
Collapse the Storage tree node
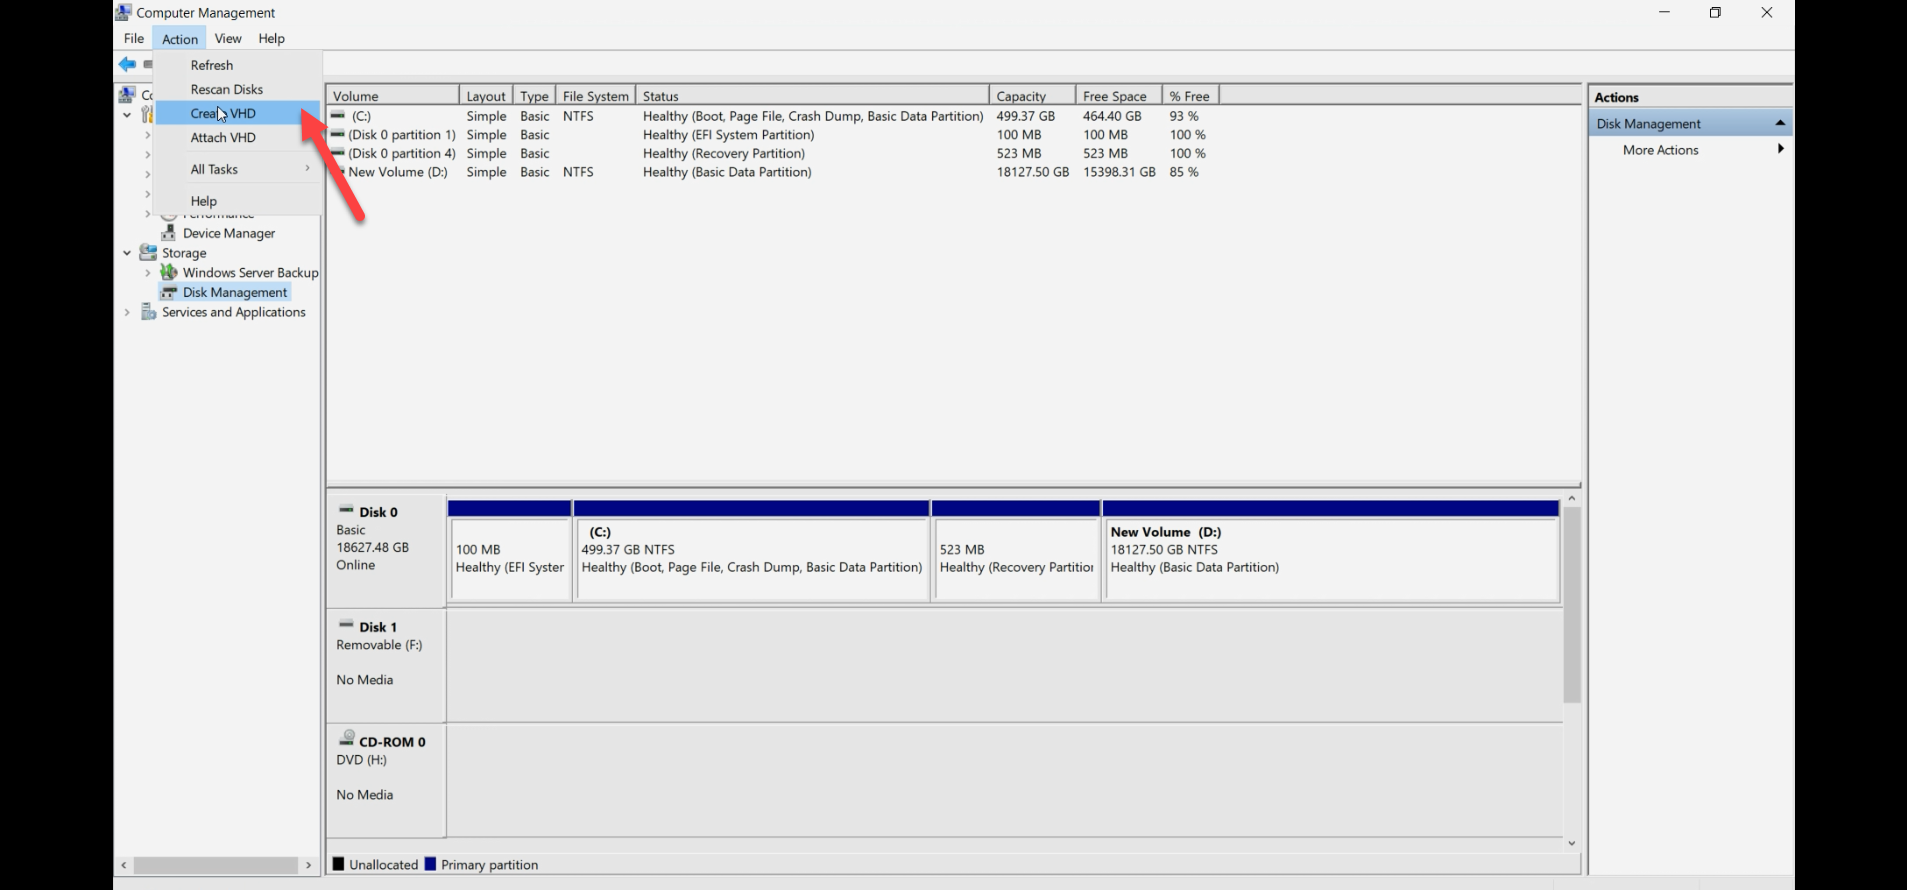(x=127, y=253)
